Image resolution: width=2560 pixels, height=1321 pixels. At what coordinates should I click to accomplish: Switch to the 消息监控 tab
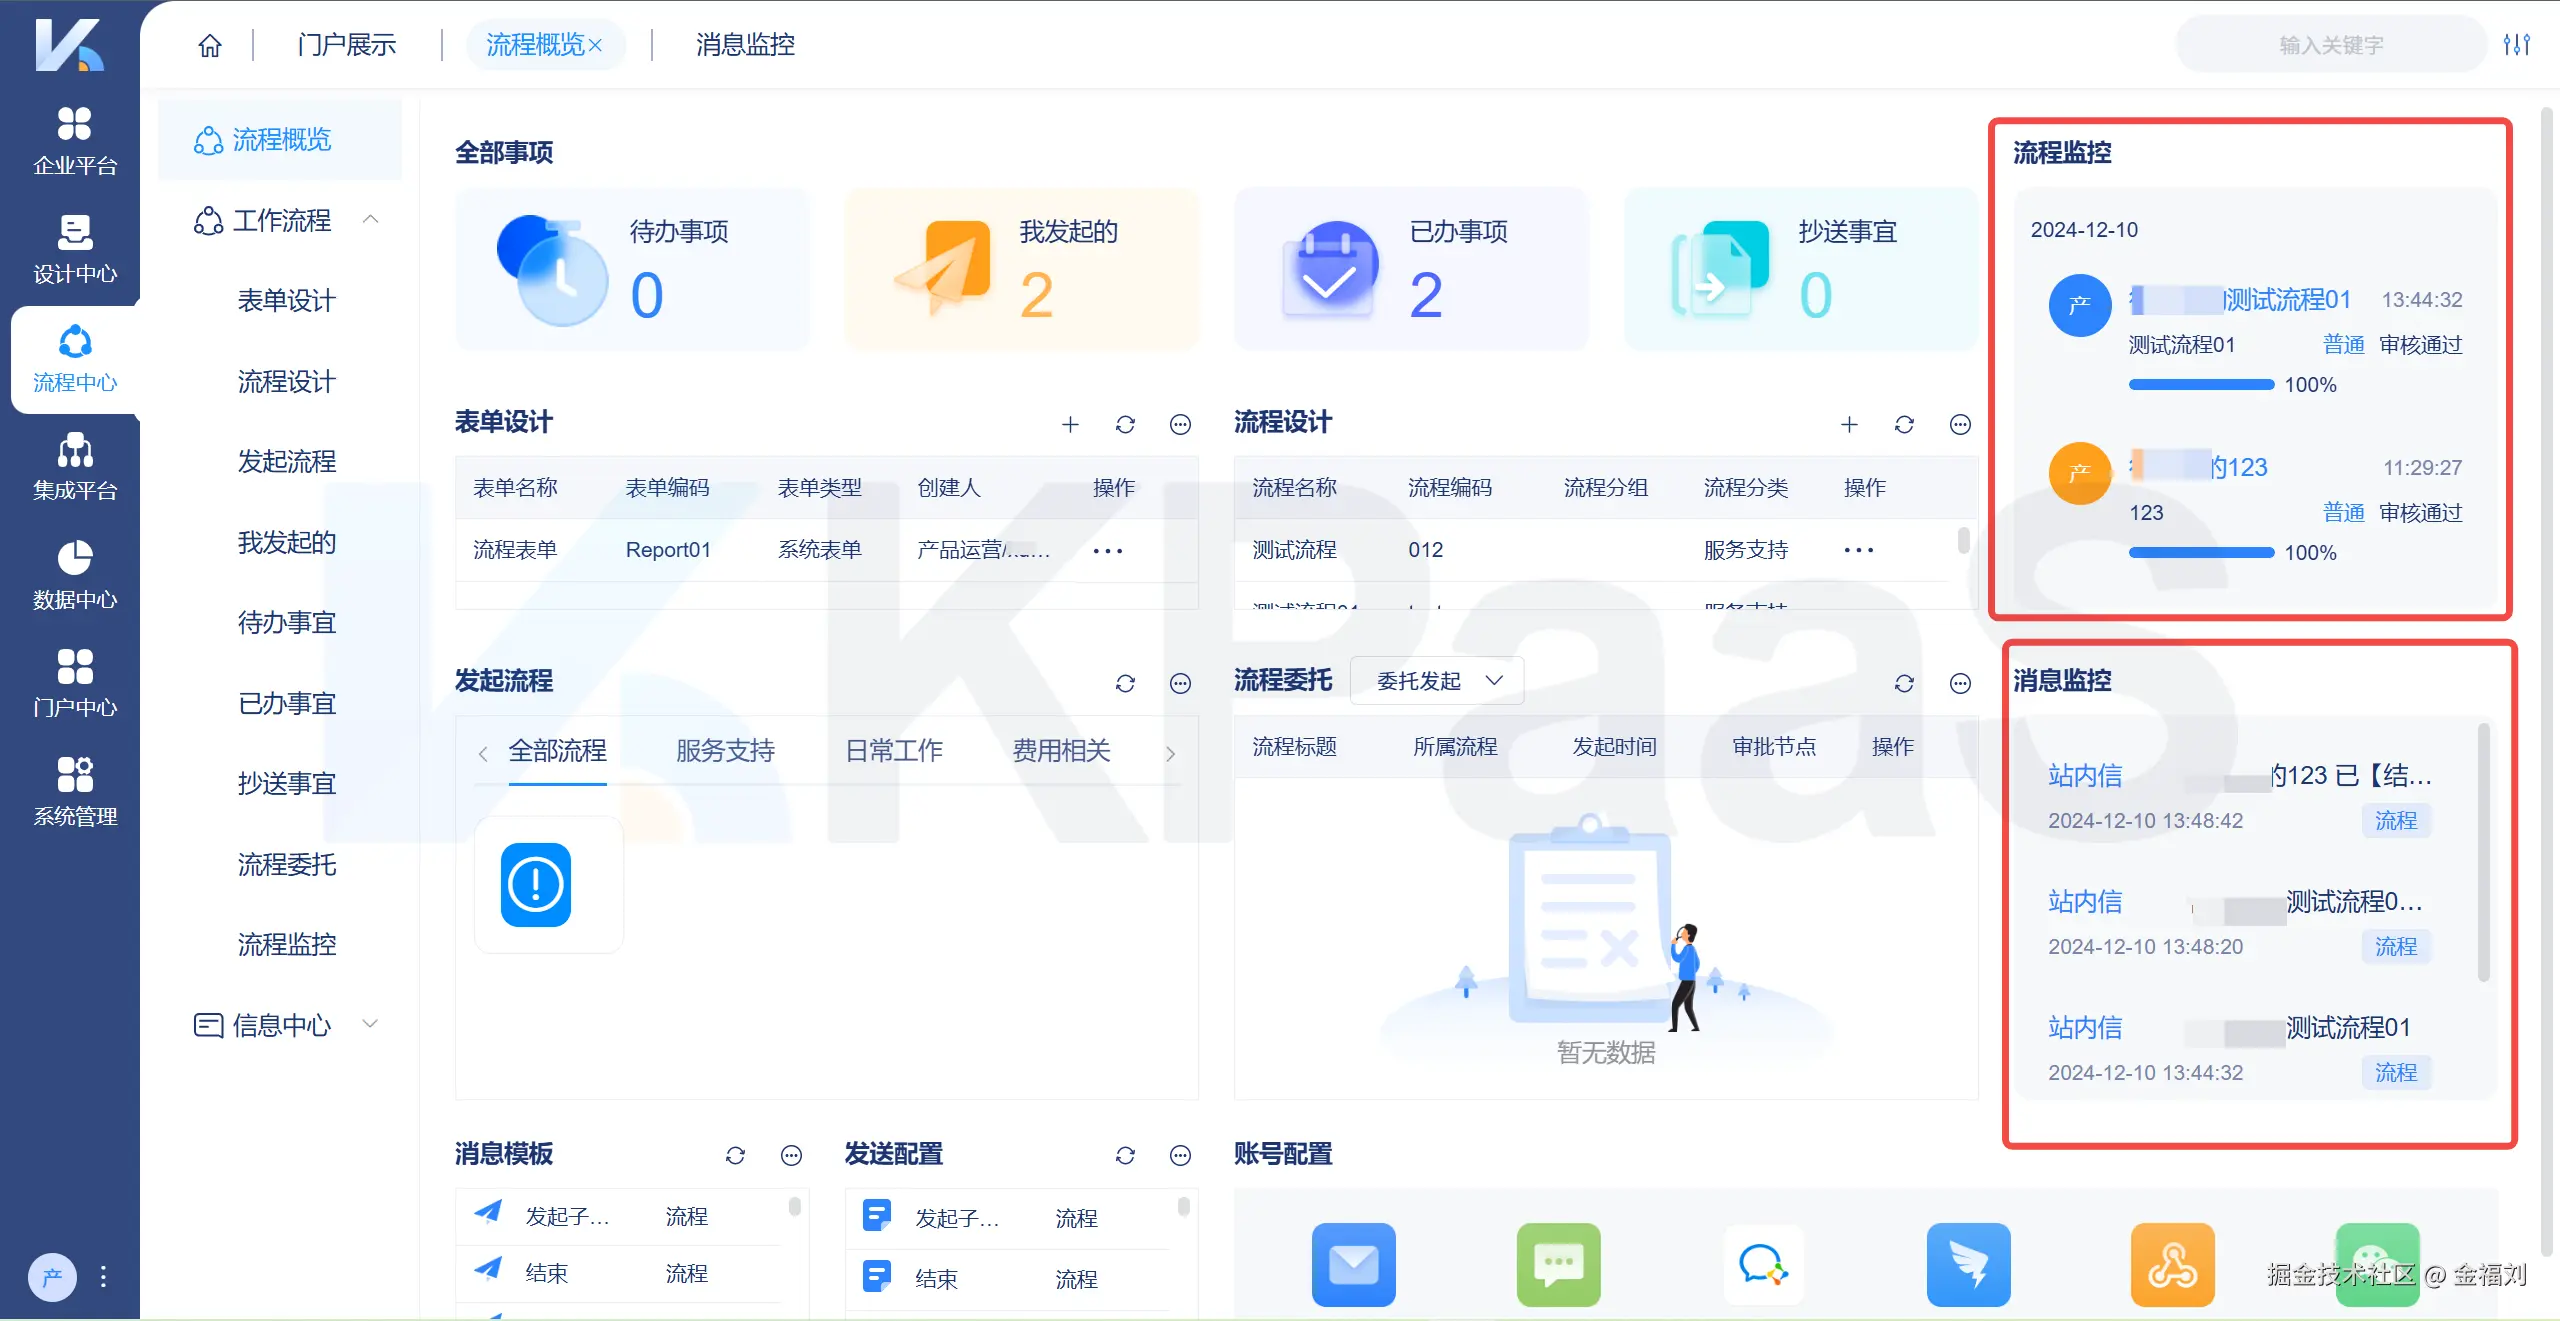[x=745, y=45]
